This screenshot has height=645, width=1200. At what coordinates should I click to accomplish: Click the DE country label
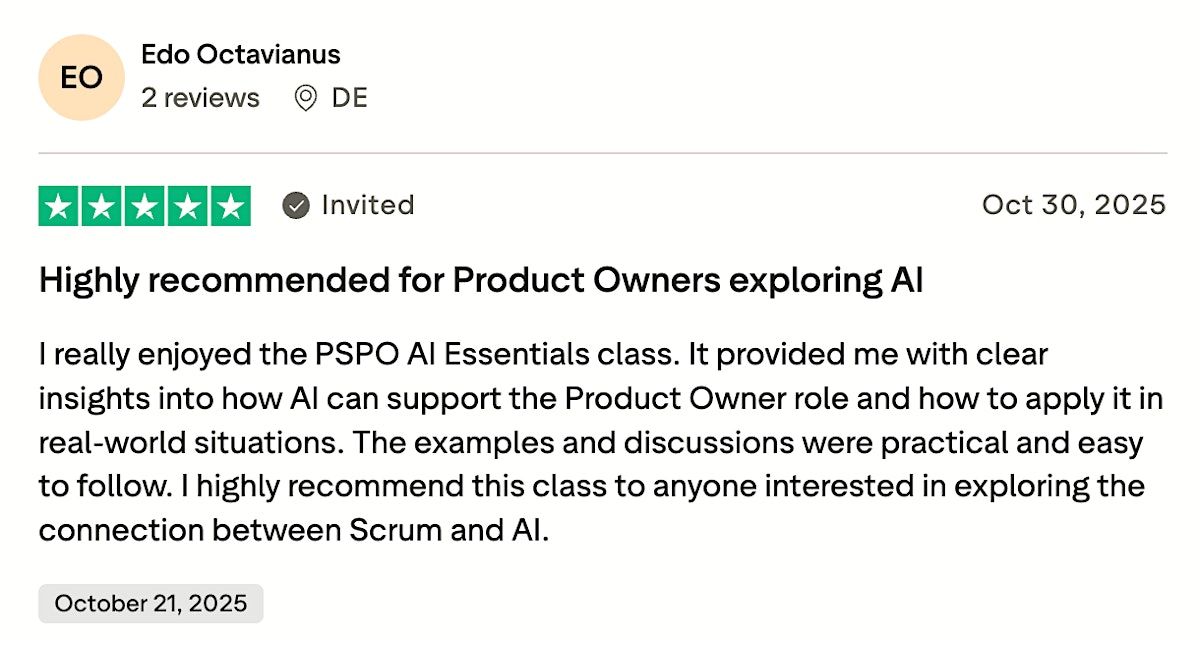[x=350, y=98]
